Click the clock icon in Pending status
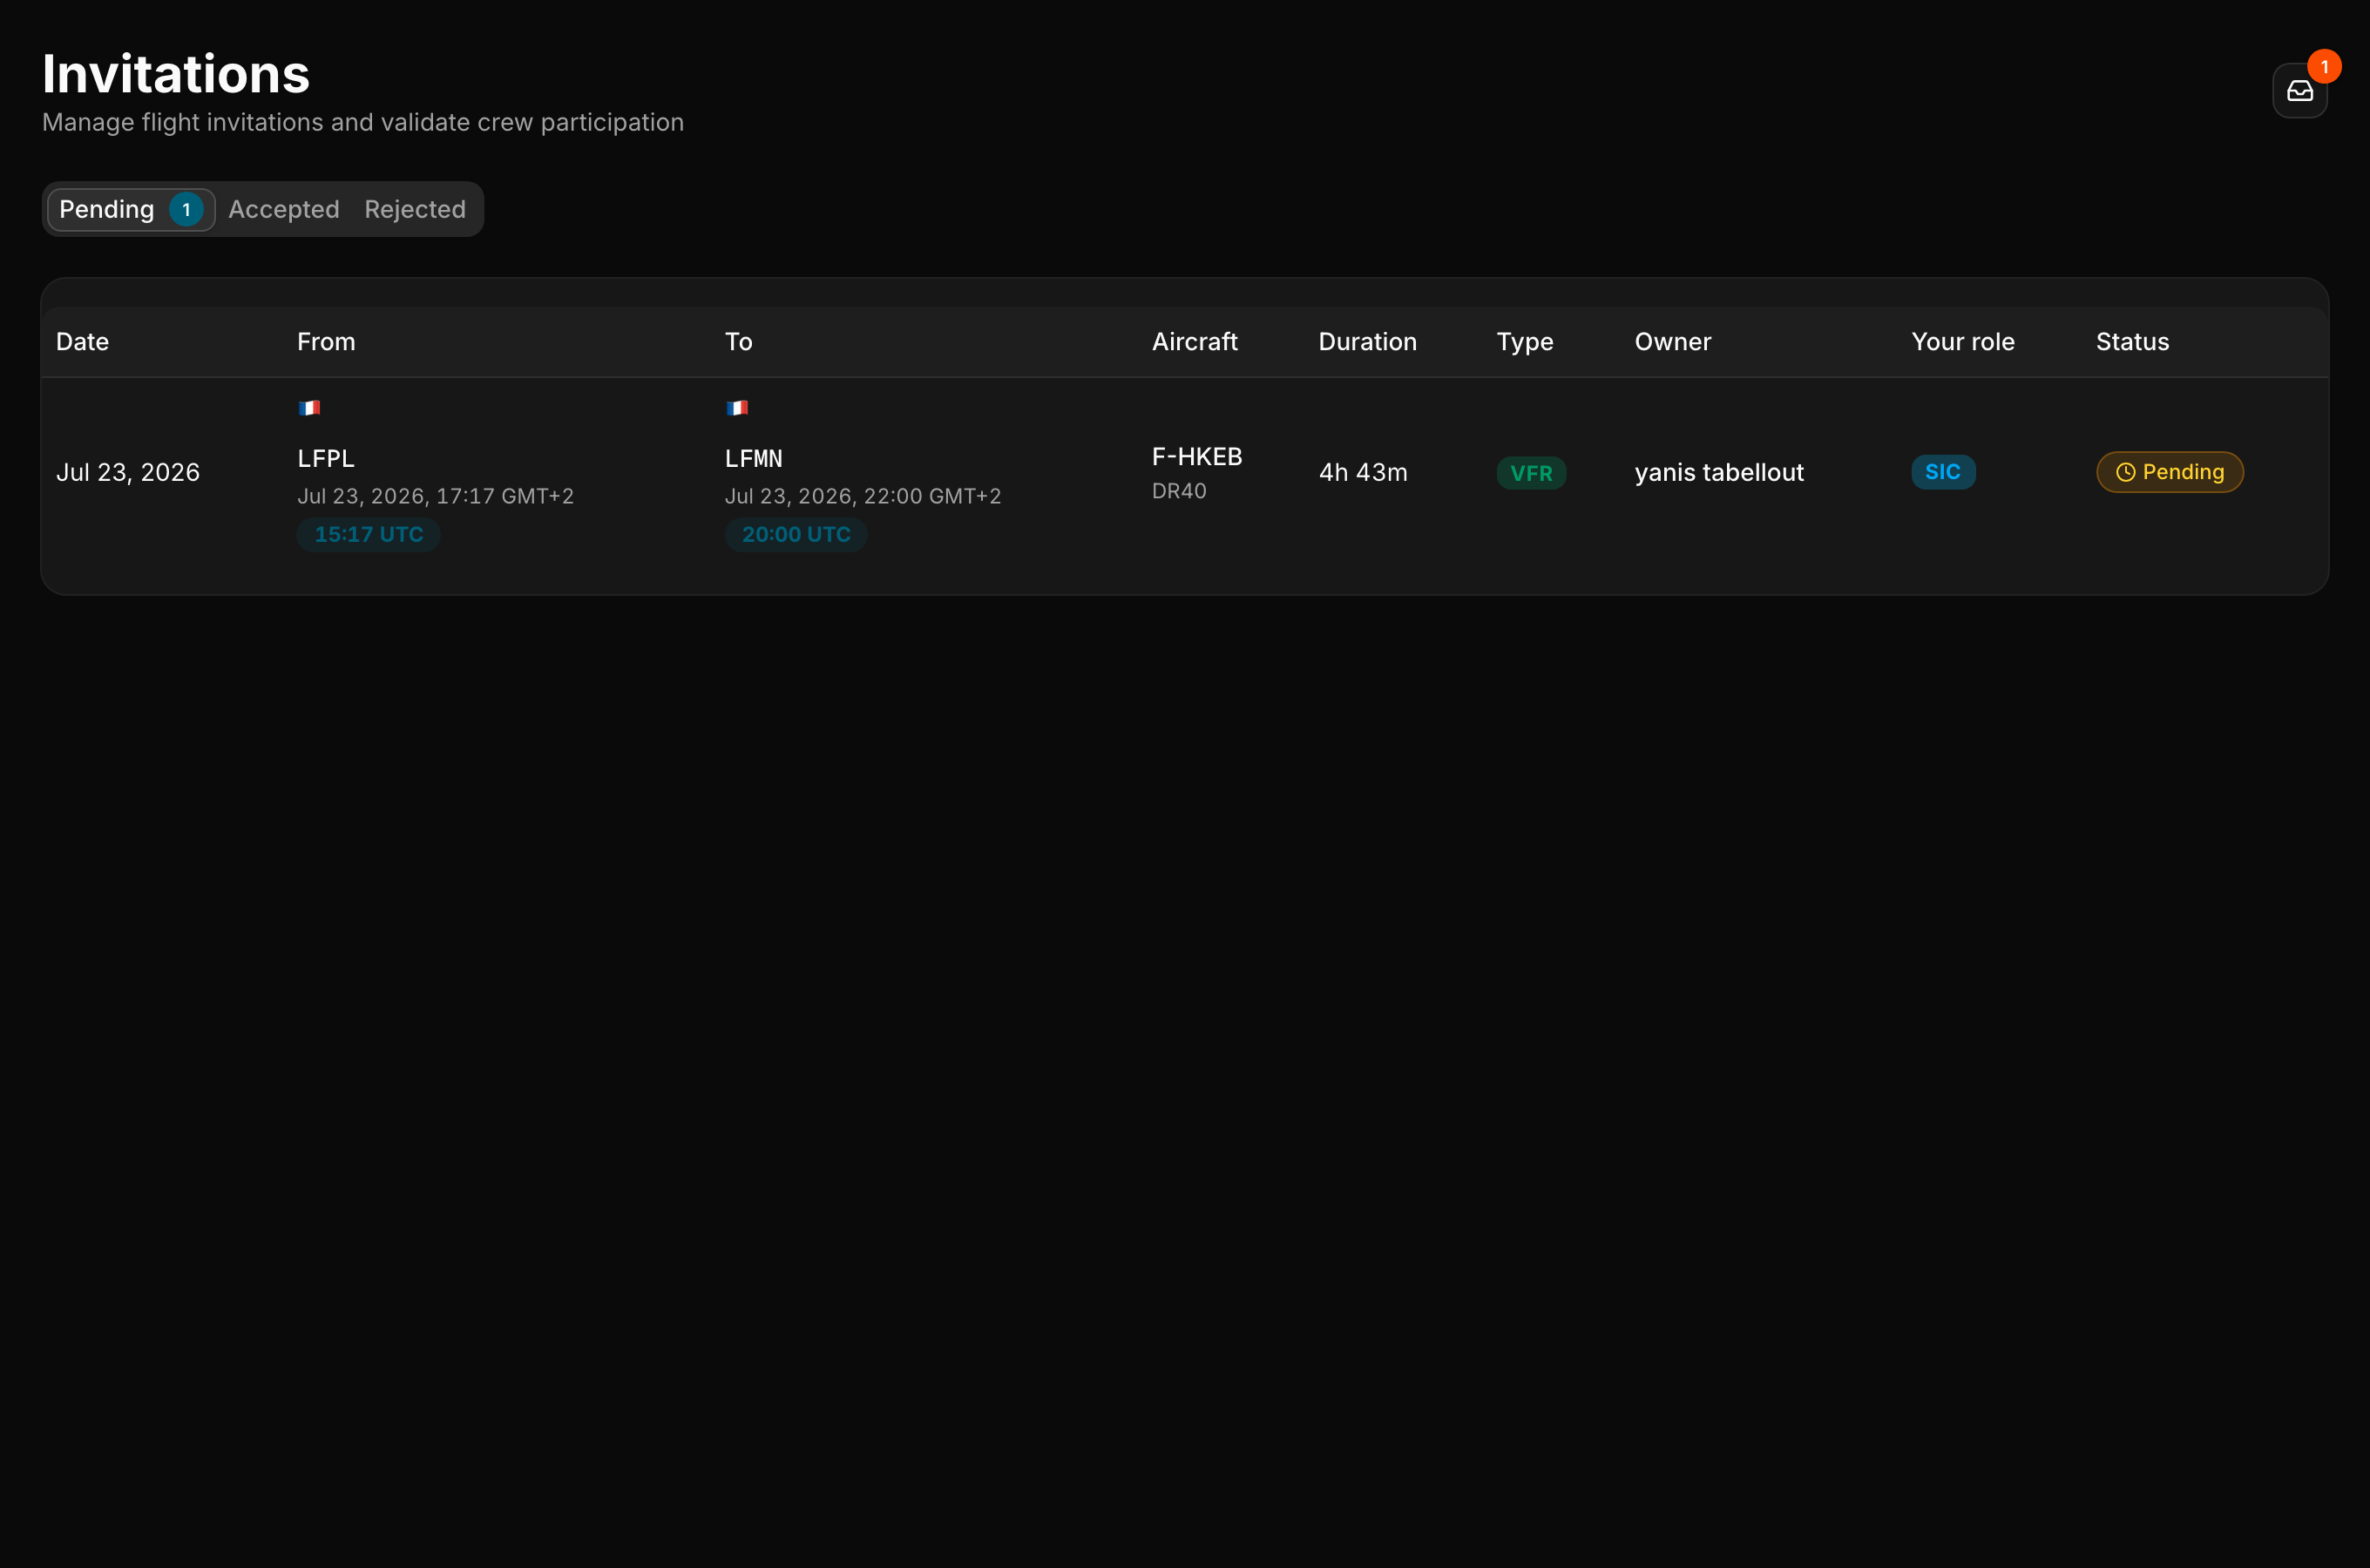Image resolution: width=2370 pixels, height=1568 pixels. point(2125,472)
